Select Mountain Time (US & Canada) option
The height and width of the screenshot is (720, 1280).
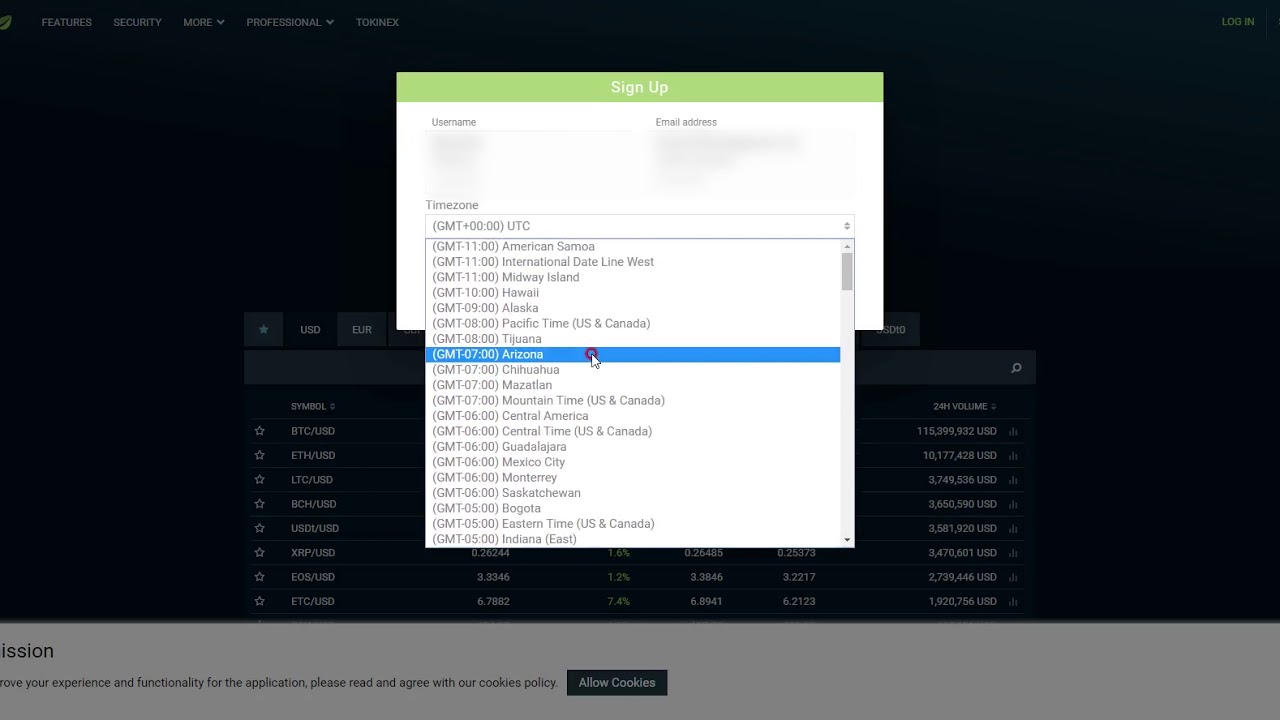[x=633, y=400]
